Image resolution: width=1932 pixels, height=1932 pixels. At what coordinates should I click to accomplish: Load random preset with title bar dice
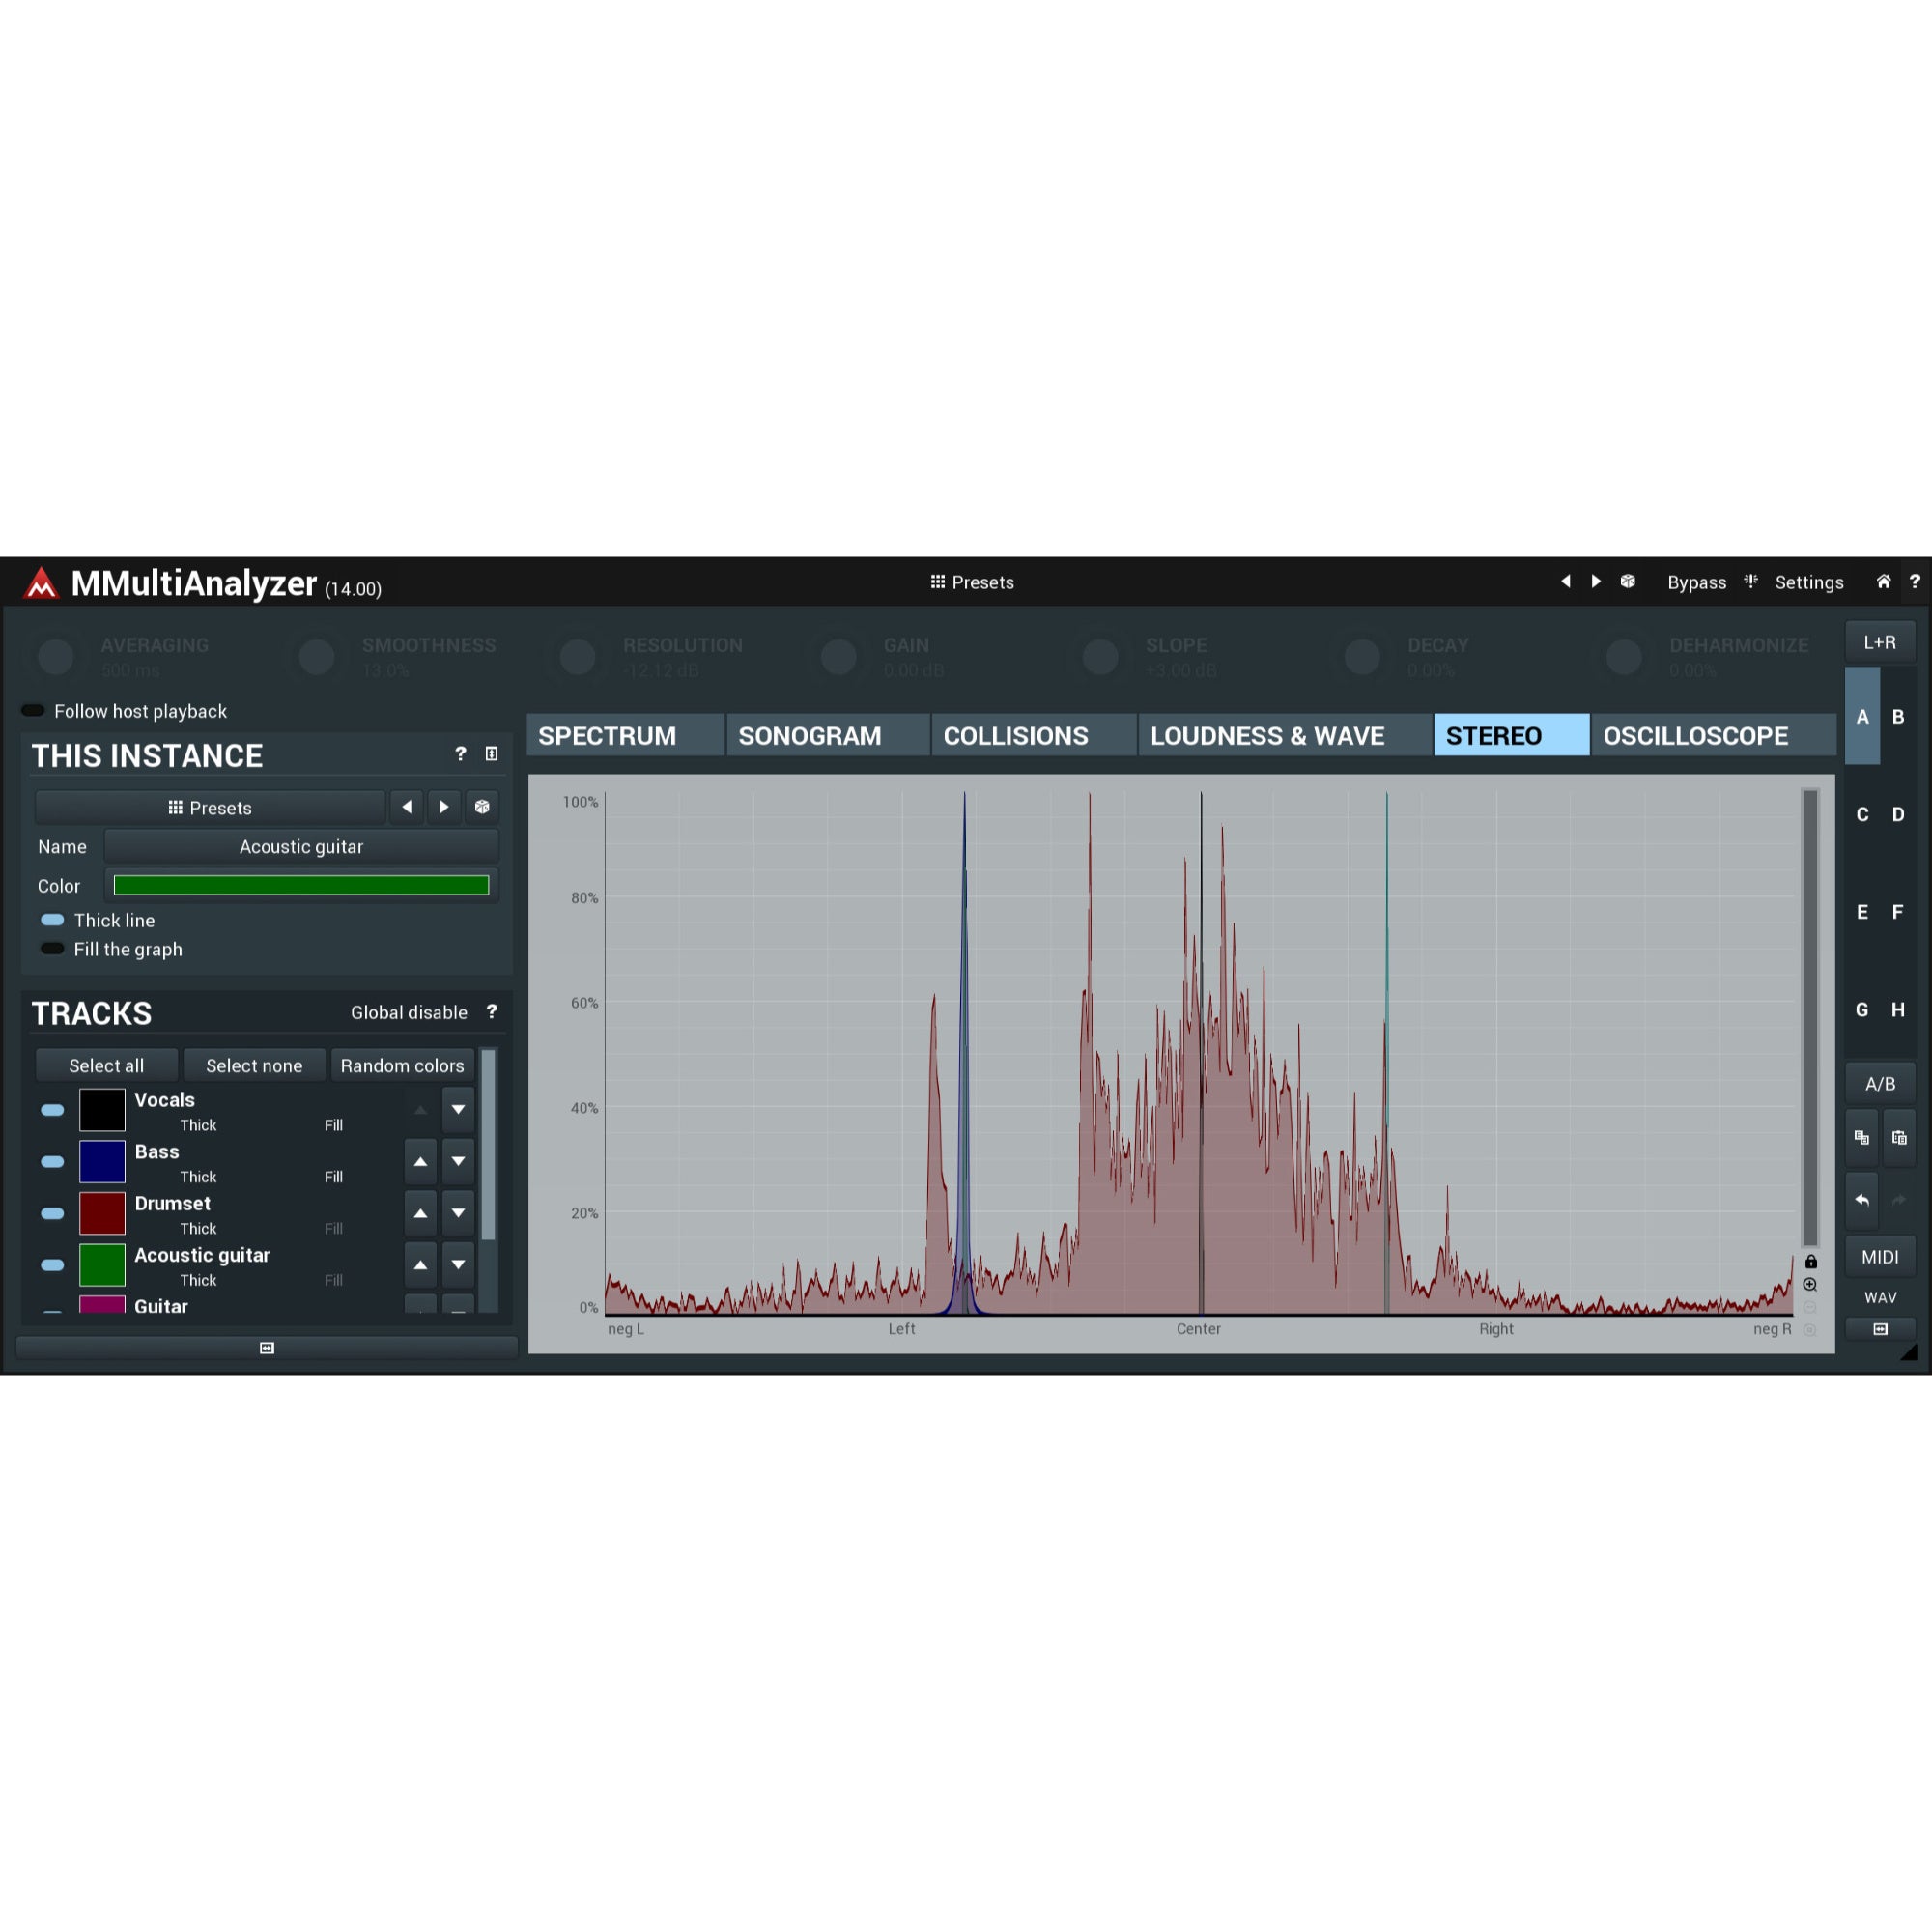1628,581
